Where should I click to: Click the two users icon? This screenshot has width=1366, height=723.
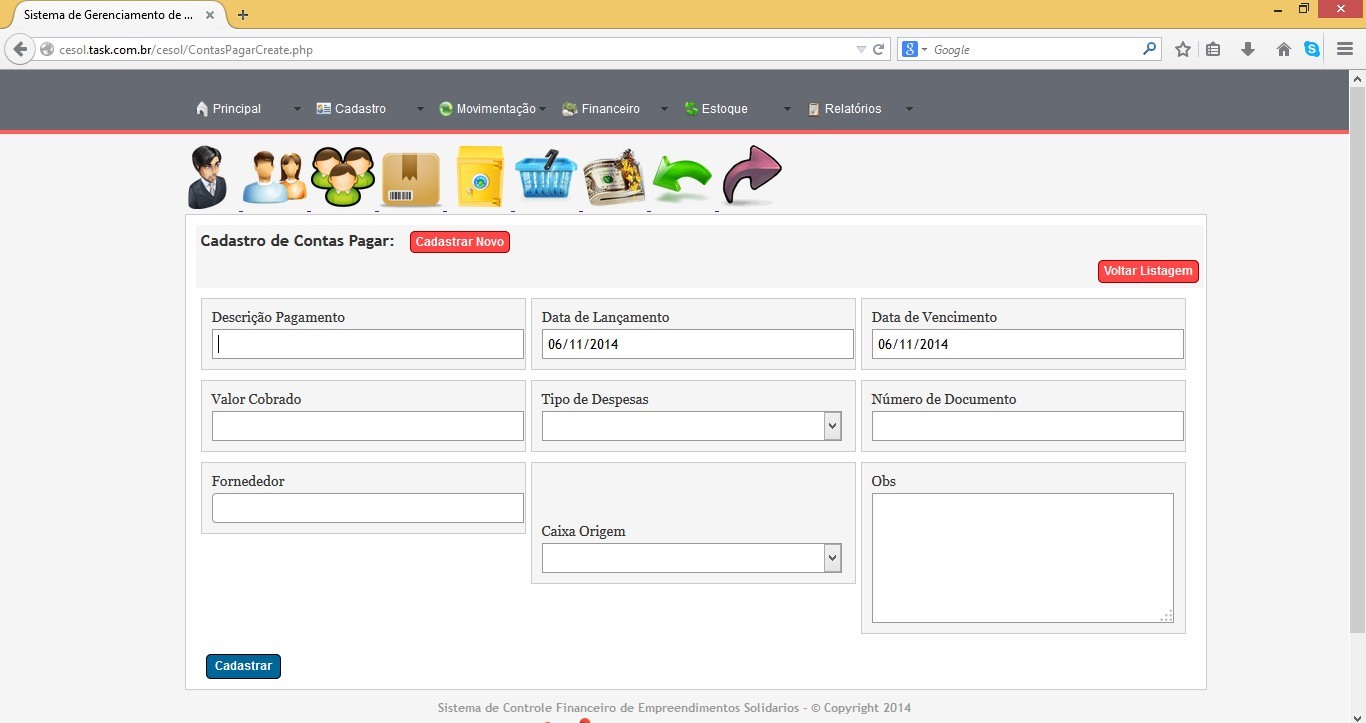[274, 178]
